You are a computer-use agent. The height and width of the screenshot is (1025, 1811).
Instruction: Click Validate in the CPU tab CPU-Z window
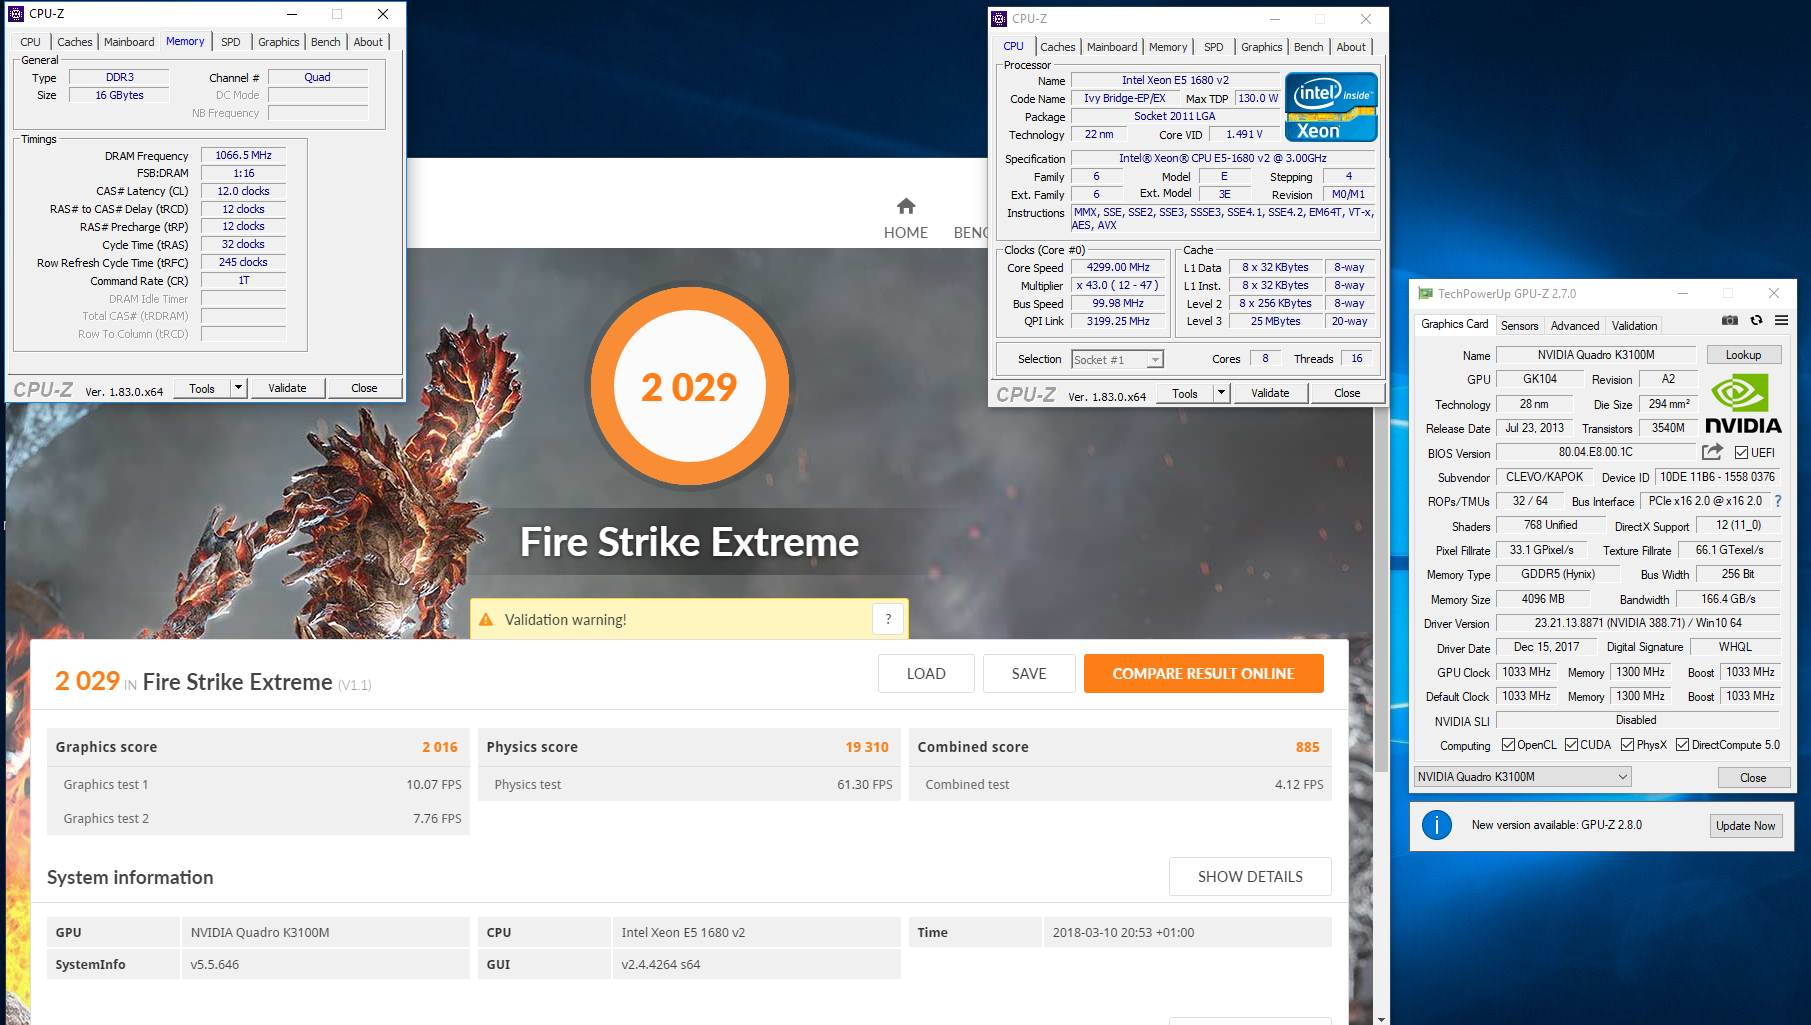(x=1270, y=393)
